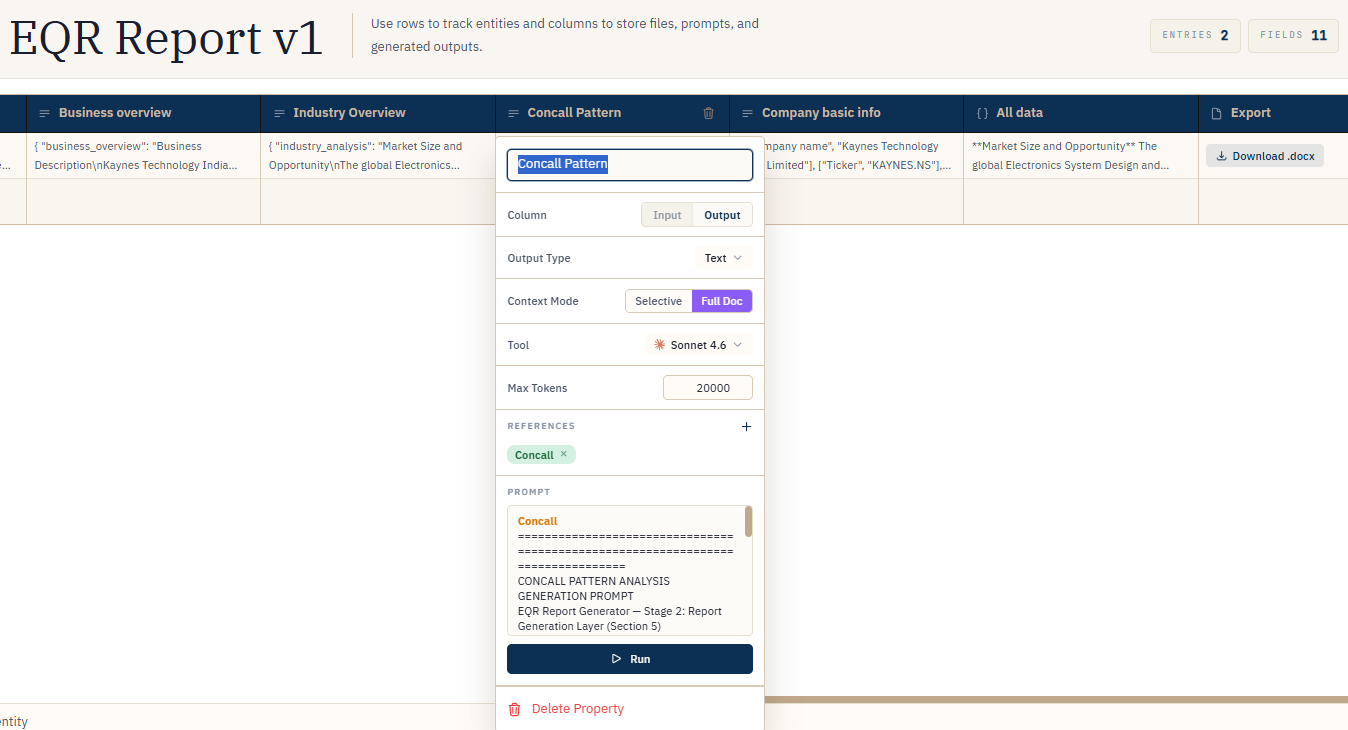Click inside the prompt text area

630,571
